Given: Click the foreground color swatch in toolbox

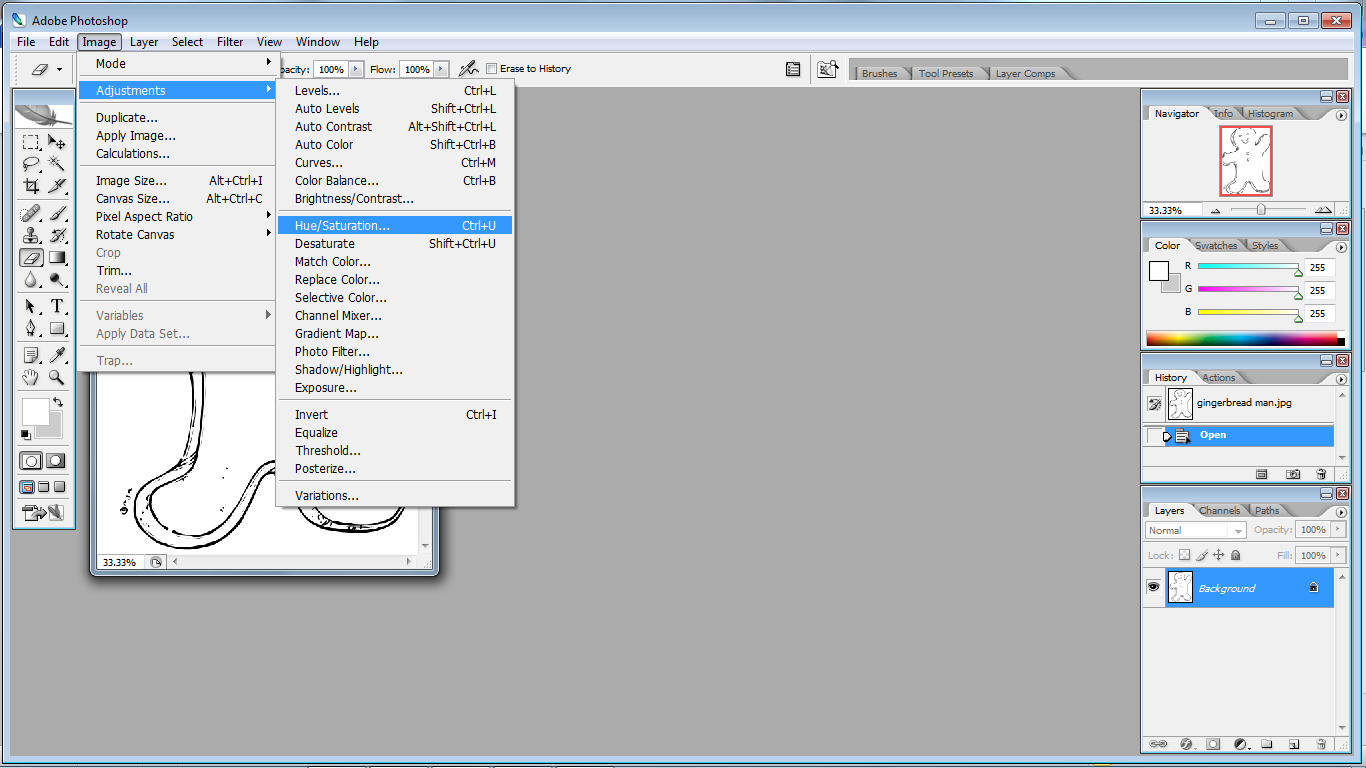Looking at the screenshot, I should pos(35,412).
